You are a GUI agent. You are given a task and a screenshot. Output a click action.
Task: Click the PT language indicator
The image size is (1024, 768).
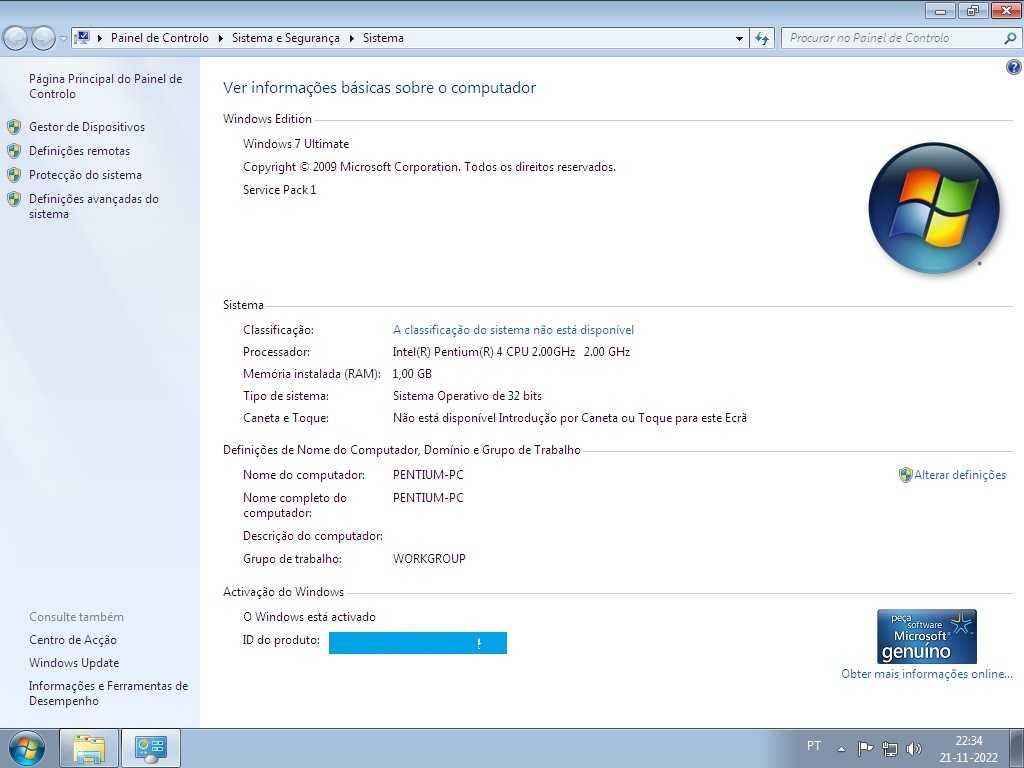click(x=814, y=746)
